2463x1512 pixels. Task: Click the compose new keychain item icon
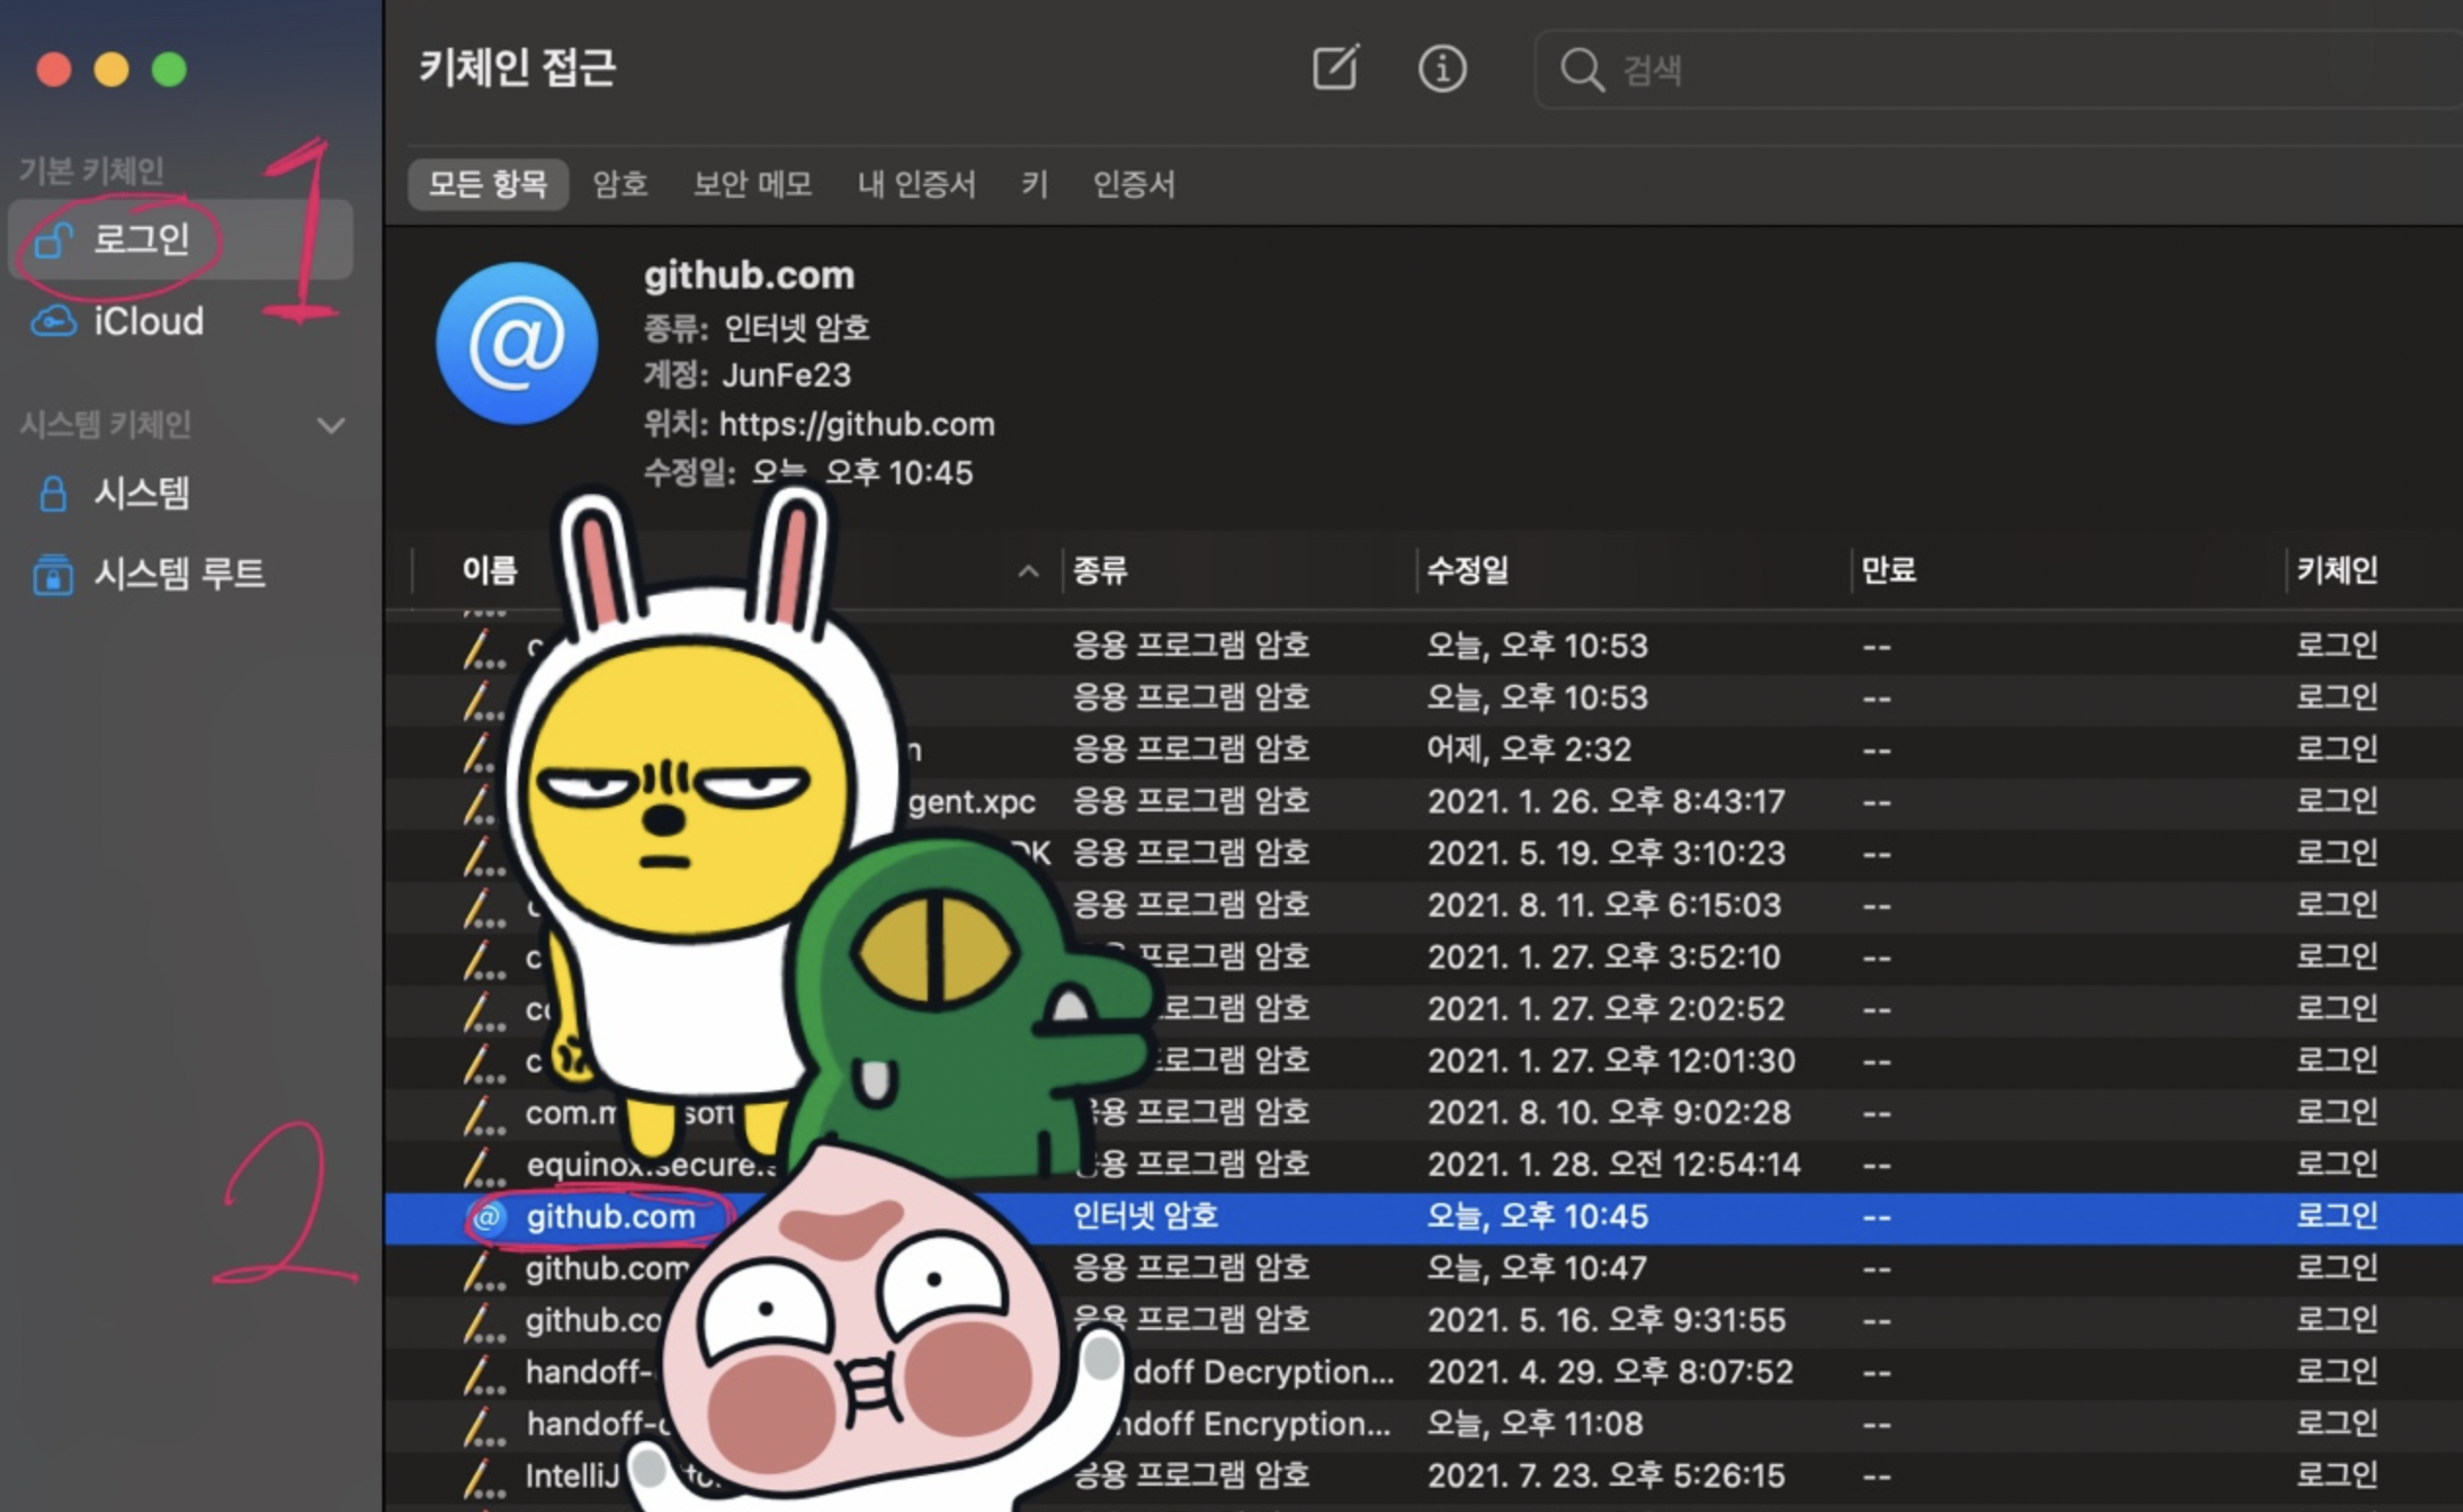tap(1335, 68)
